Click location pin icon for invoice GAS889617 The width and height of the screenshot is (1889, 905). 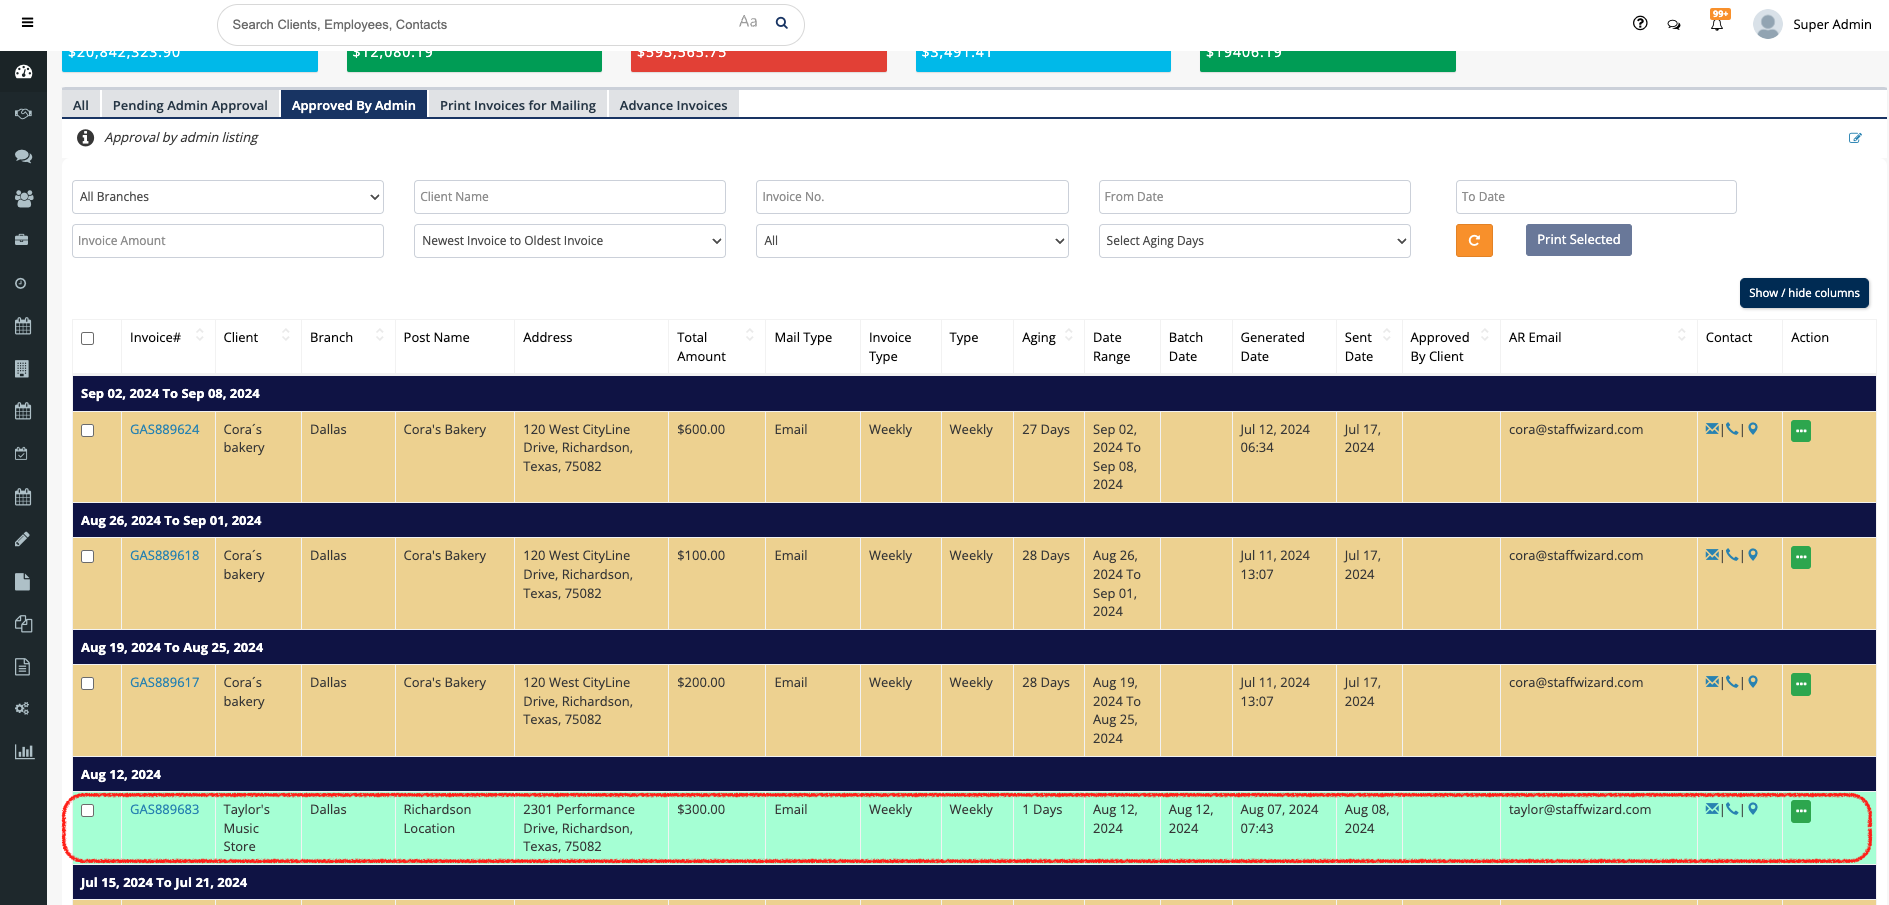point(1753,683)
